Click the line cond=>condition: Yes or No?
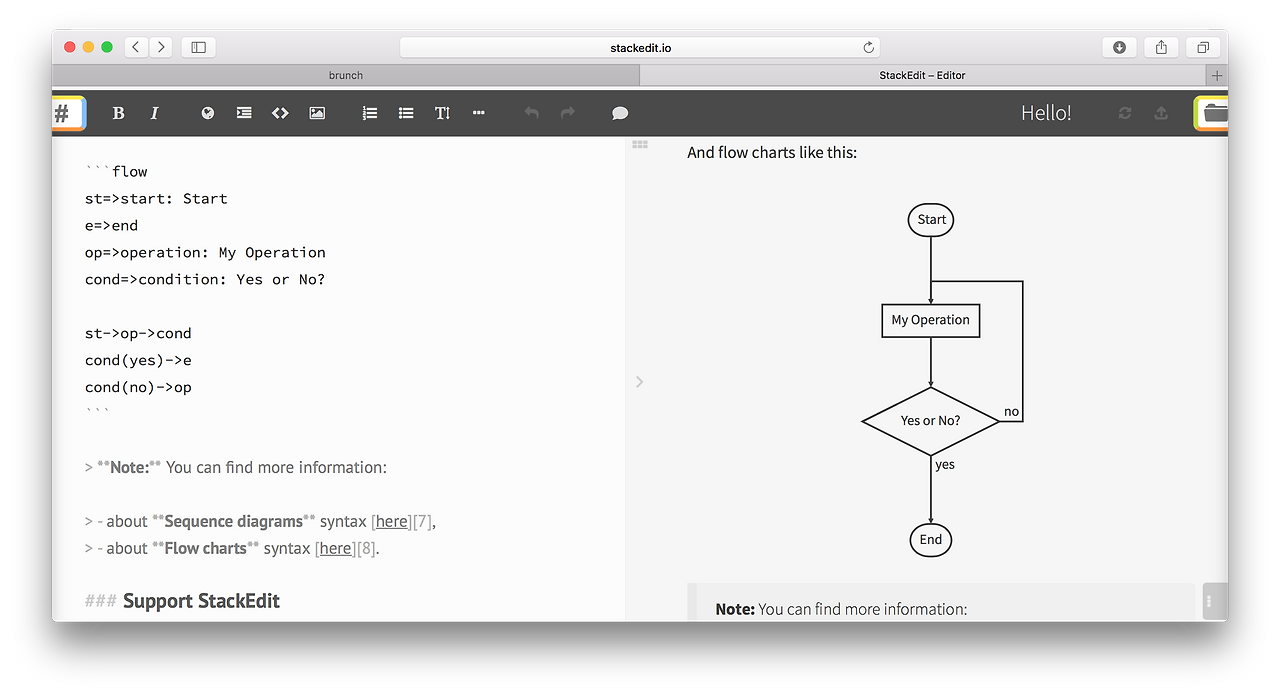Viewport: 1280px width, 696px height. click(205, 280)
